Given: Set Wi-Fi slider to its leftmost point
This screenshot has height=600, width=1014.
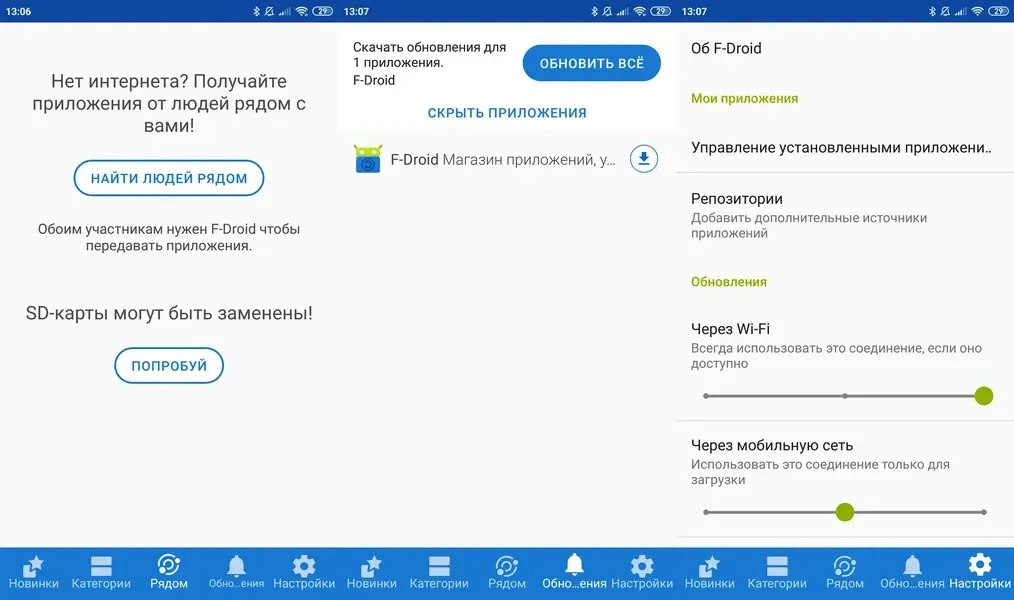Looking at the screenshot, I should tap(706, 396).
